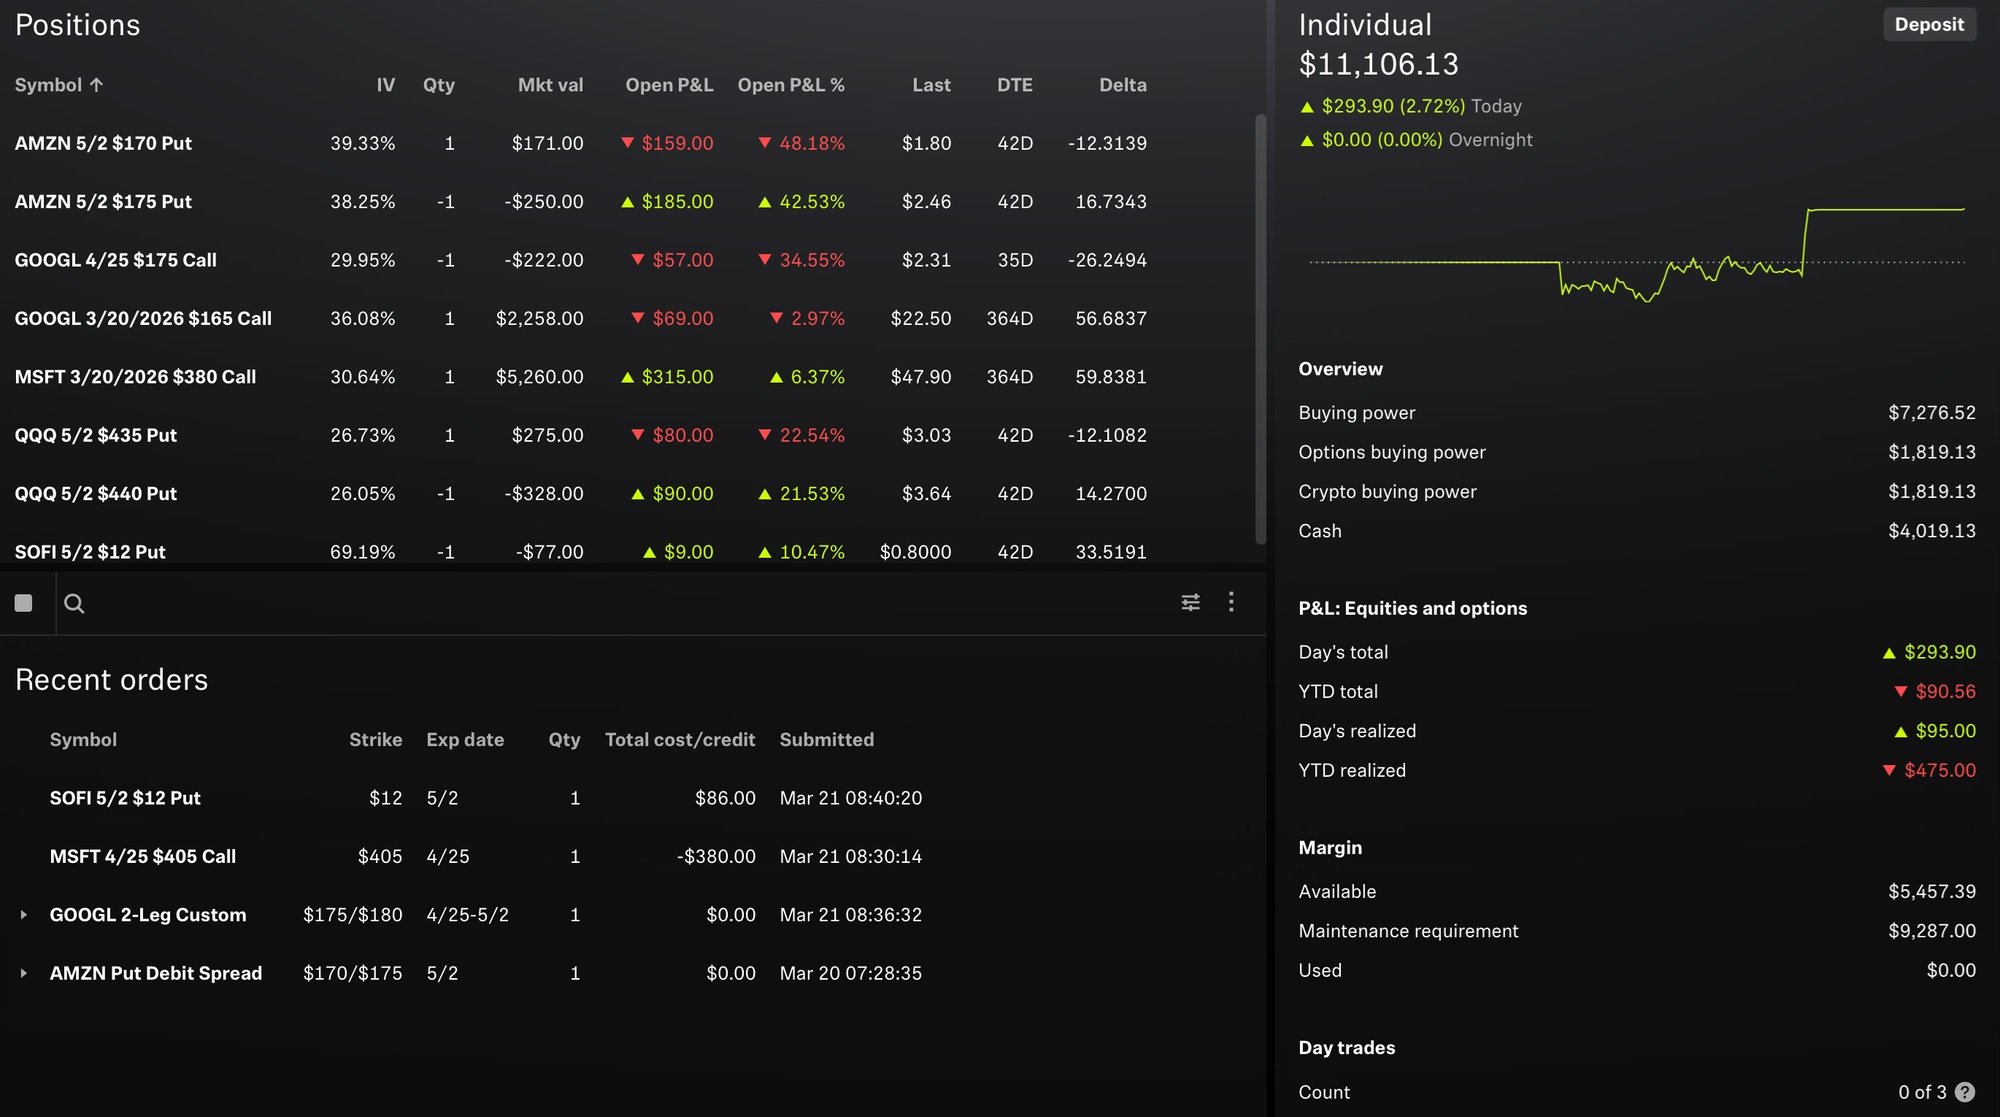Click the Individual account title

pyautogui.click(x=1365, y=25)
